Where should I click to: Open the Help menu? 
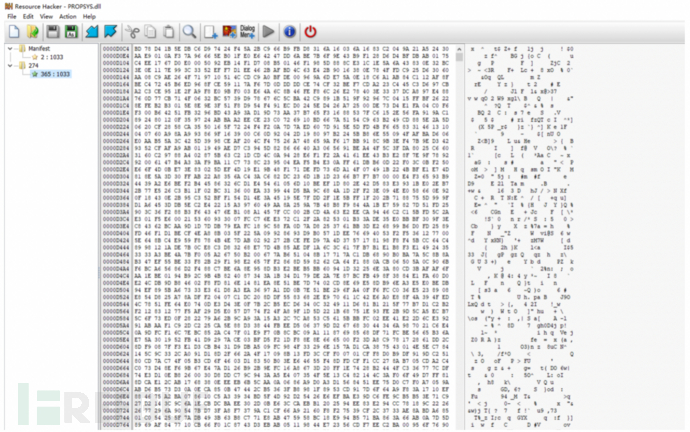89,17
